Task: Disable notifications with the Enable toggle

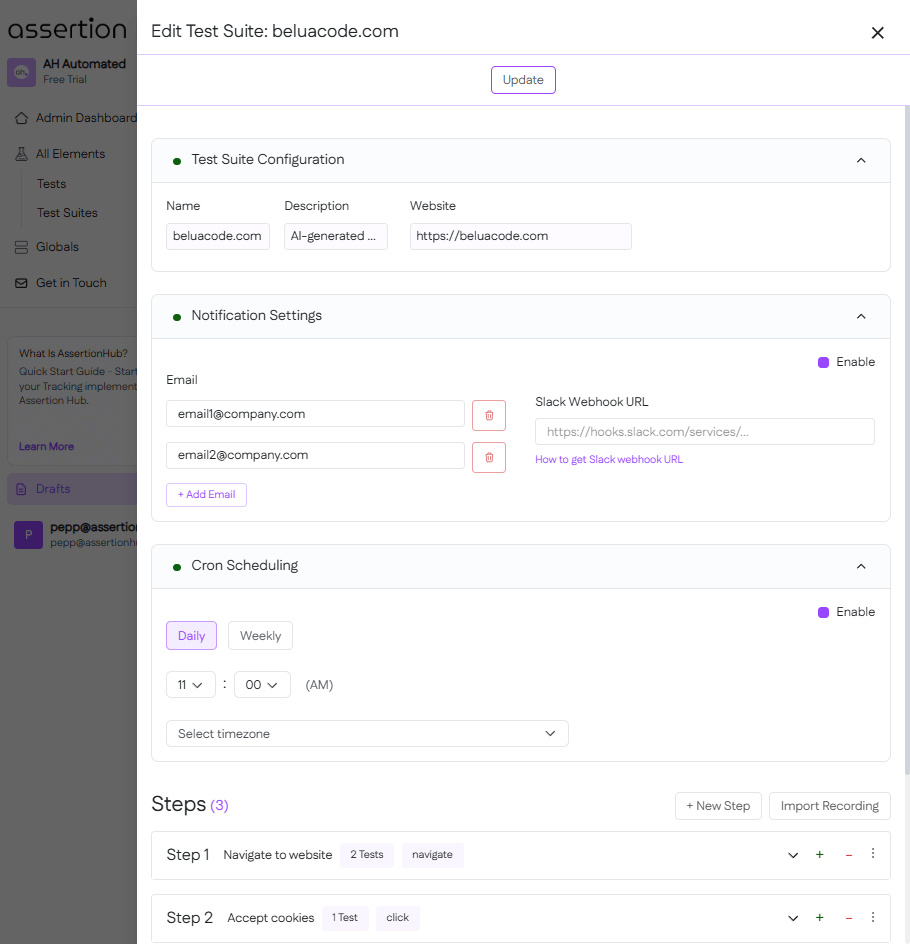Action: pos(824,362)
